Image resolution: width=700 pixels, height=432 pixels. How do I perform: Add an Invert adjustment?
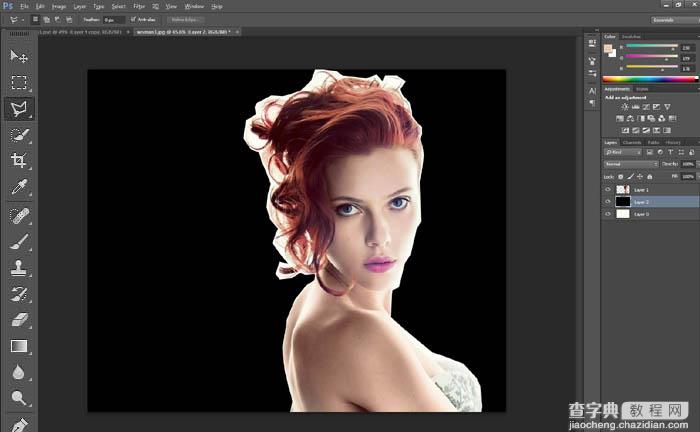pyautogui.click(x=625, y=130)
